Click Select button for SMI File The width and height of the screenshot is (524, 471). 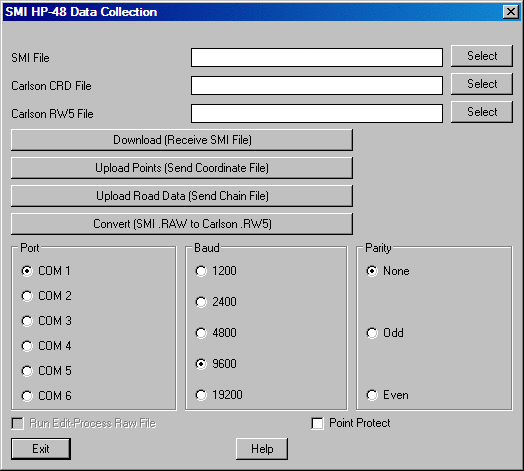point(482,56)
